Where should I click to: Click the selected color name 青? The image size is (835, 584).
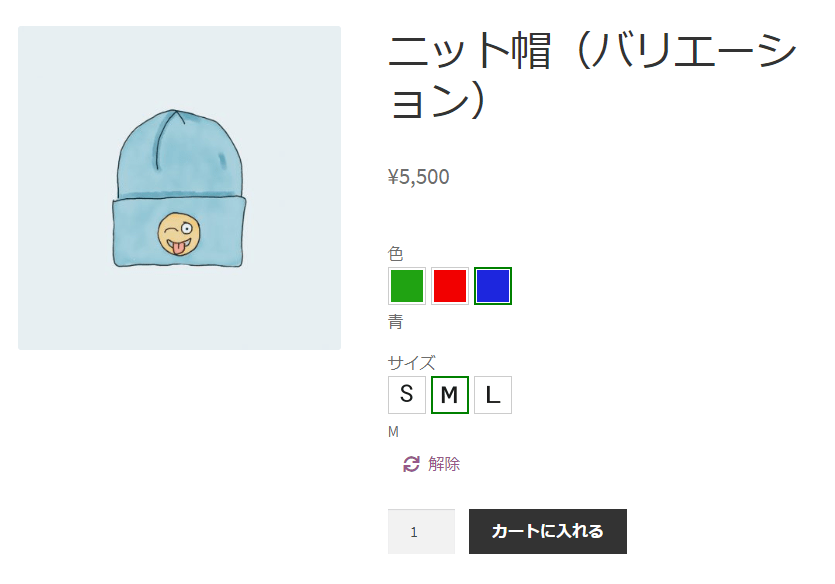point(396,322)
